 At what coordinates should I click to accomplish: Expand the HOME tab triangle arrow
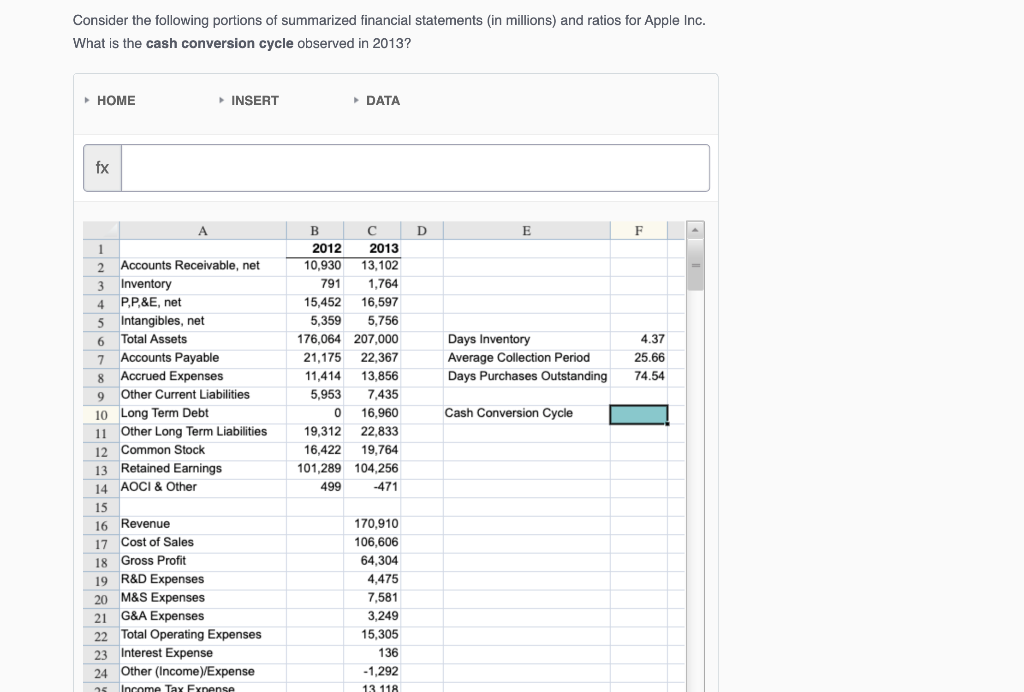click(87, 101)
